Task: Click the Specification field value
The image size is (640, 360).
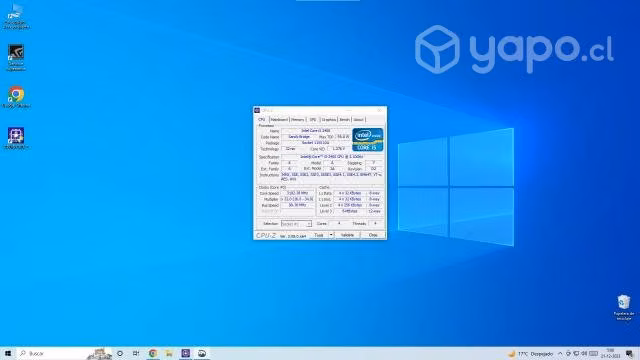Action: (x=332, y=157)
